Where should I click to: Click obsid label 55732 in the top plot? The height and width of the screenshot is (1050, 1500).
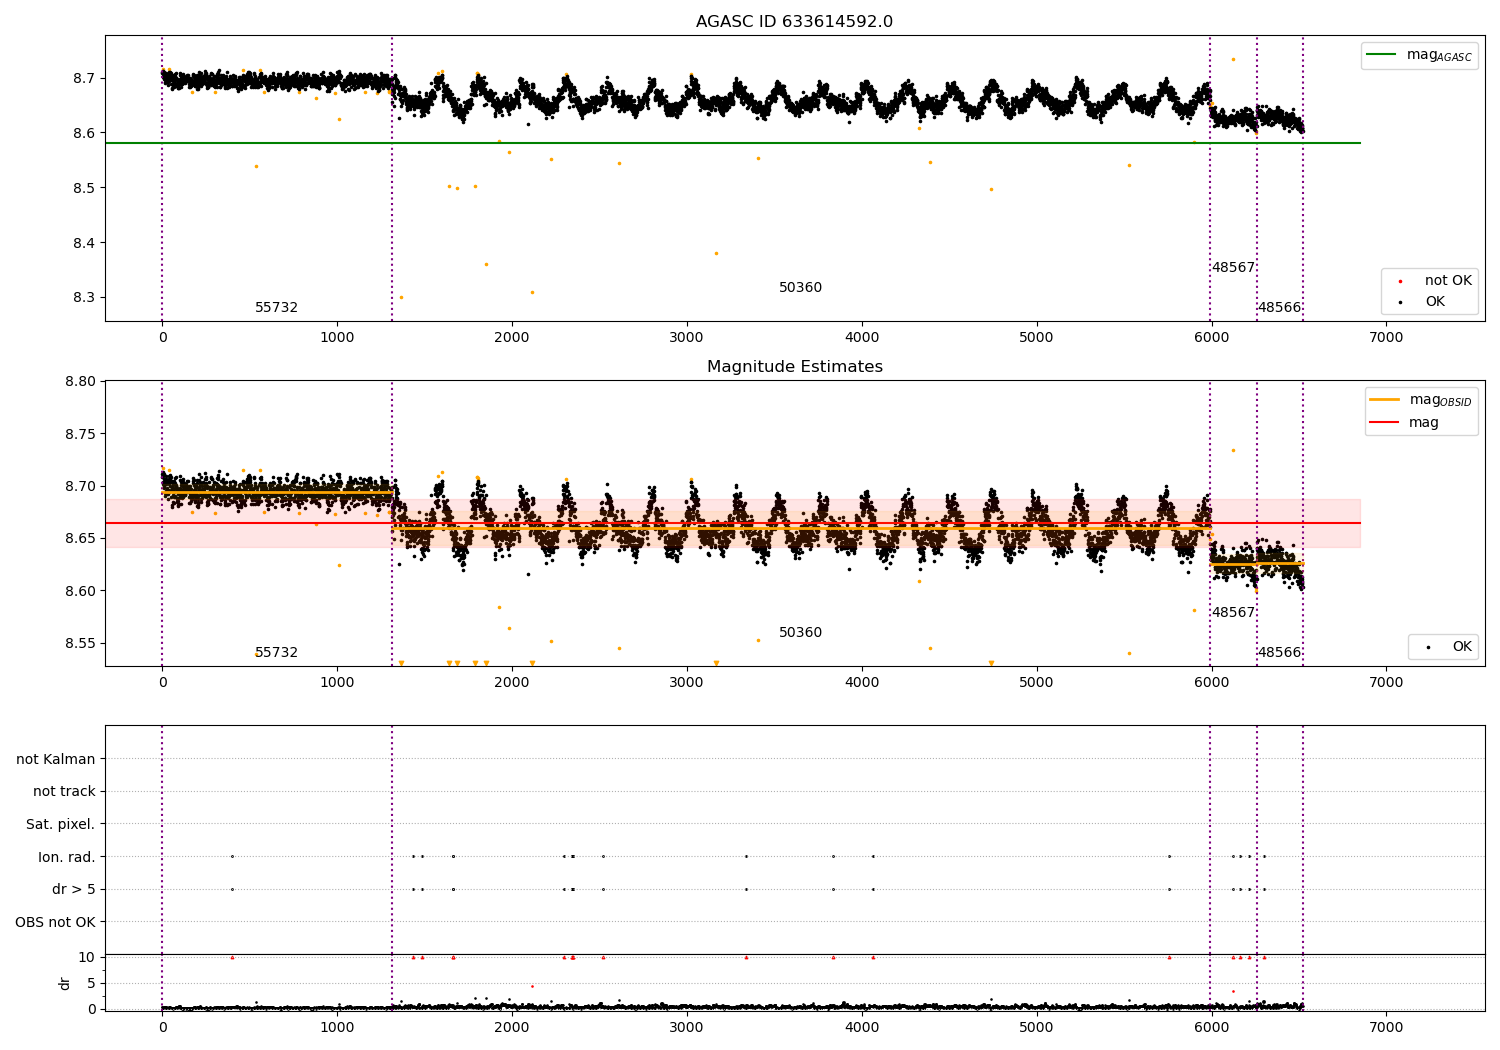click(x=276, y=308)
